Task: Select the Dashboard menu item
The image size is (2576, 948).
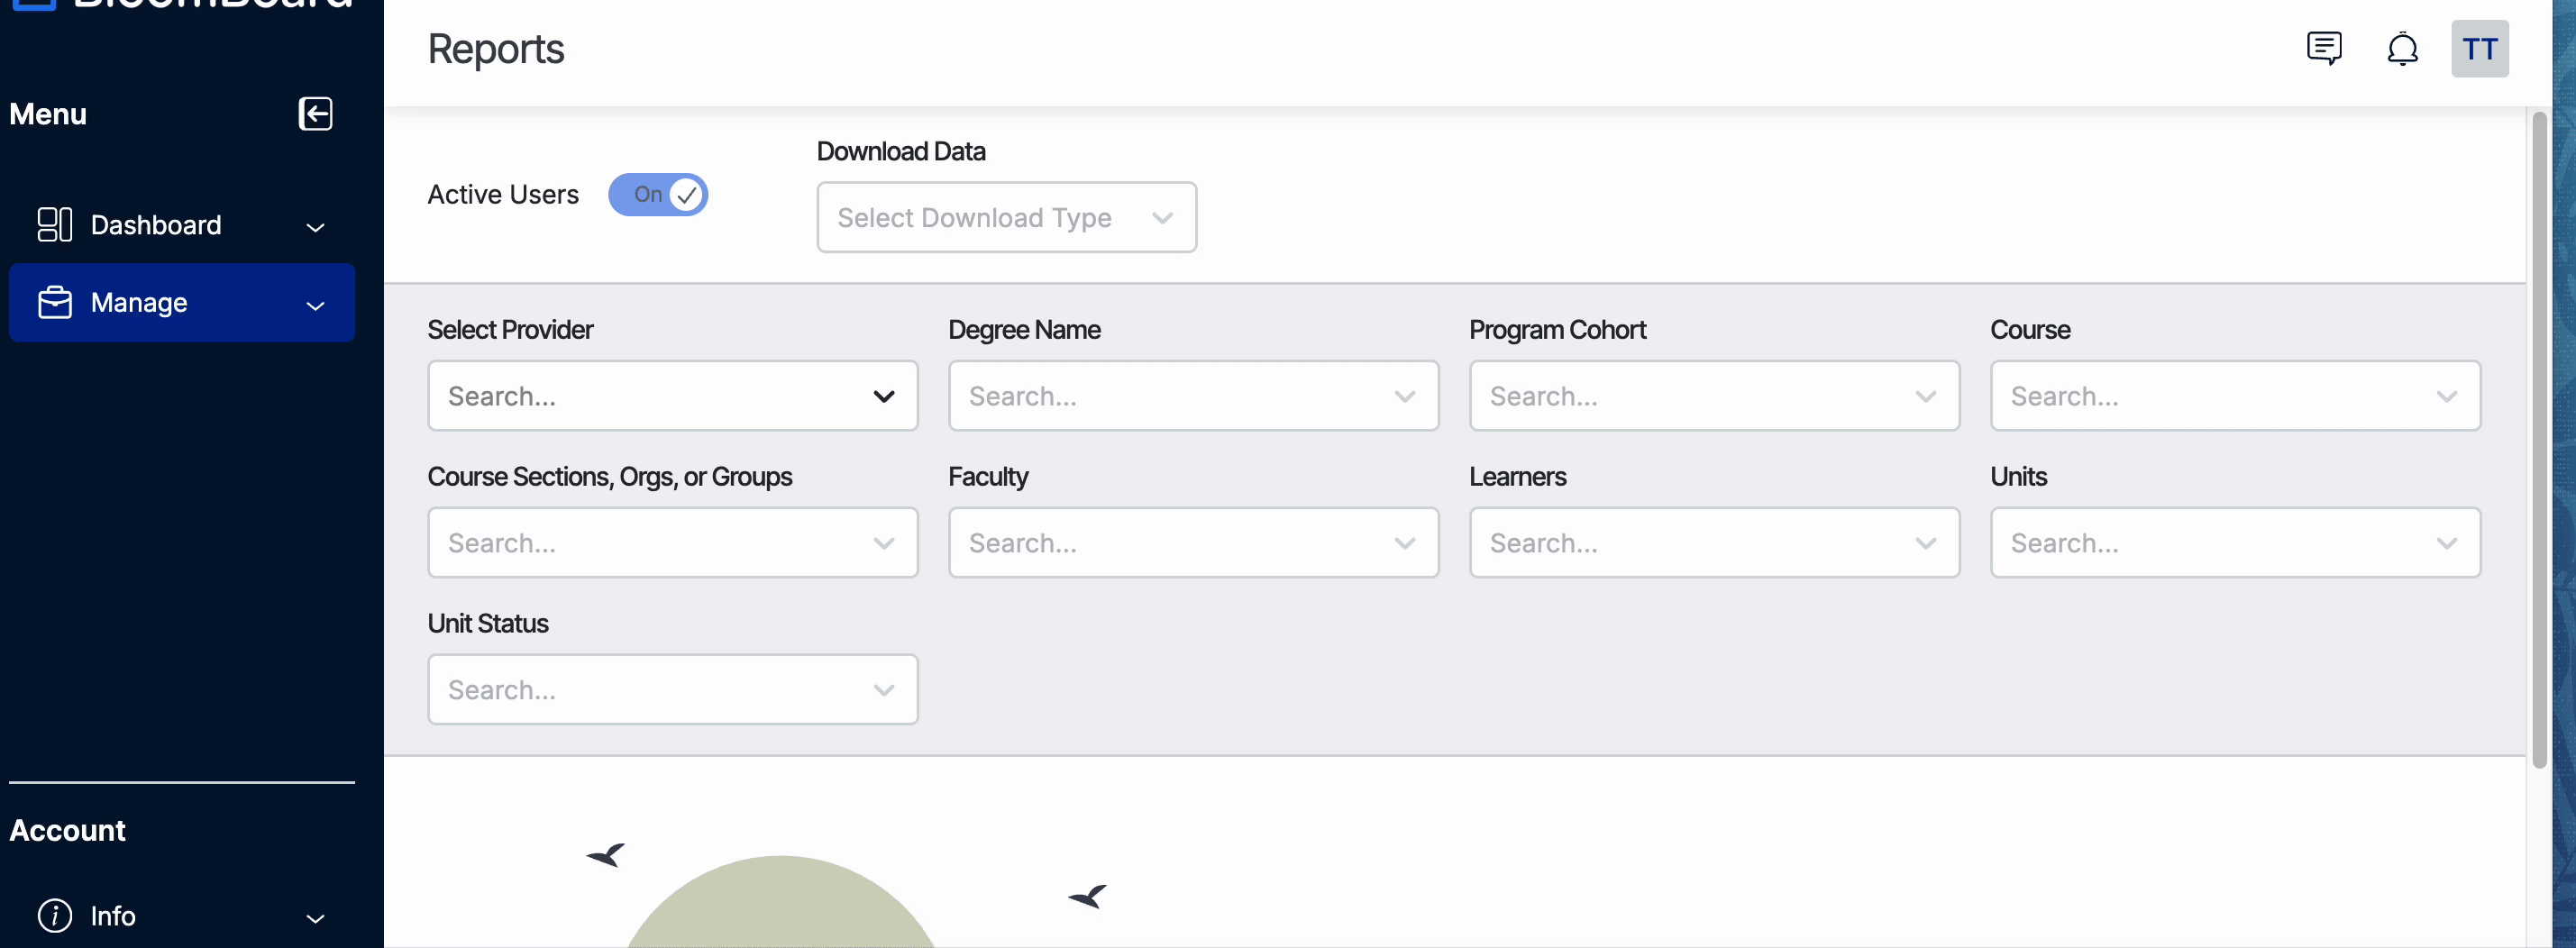Action: point(181,225)
